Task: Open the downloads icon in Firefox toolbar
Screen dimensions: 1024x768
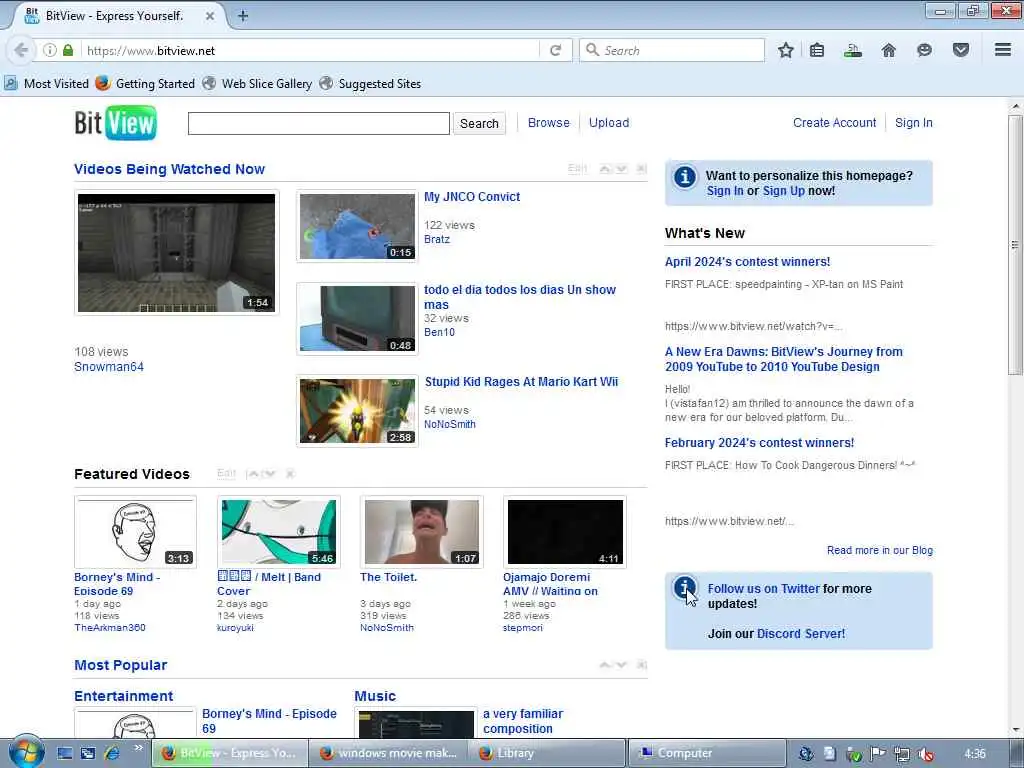Action: (852, 50)
